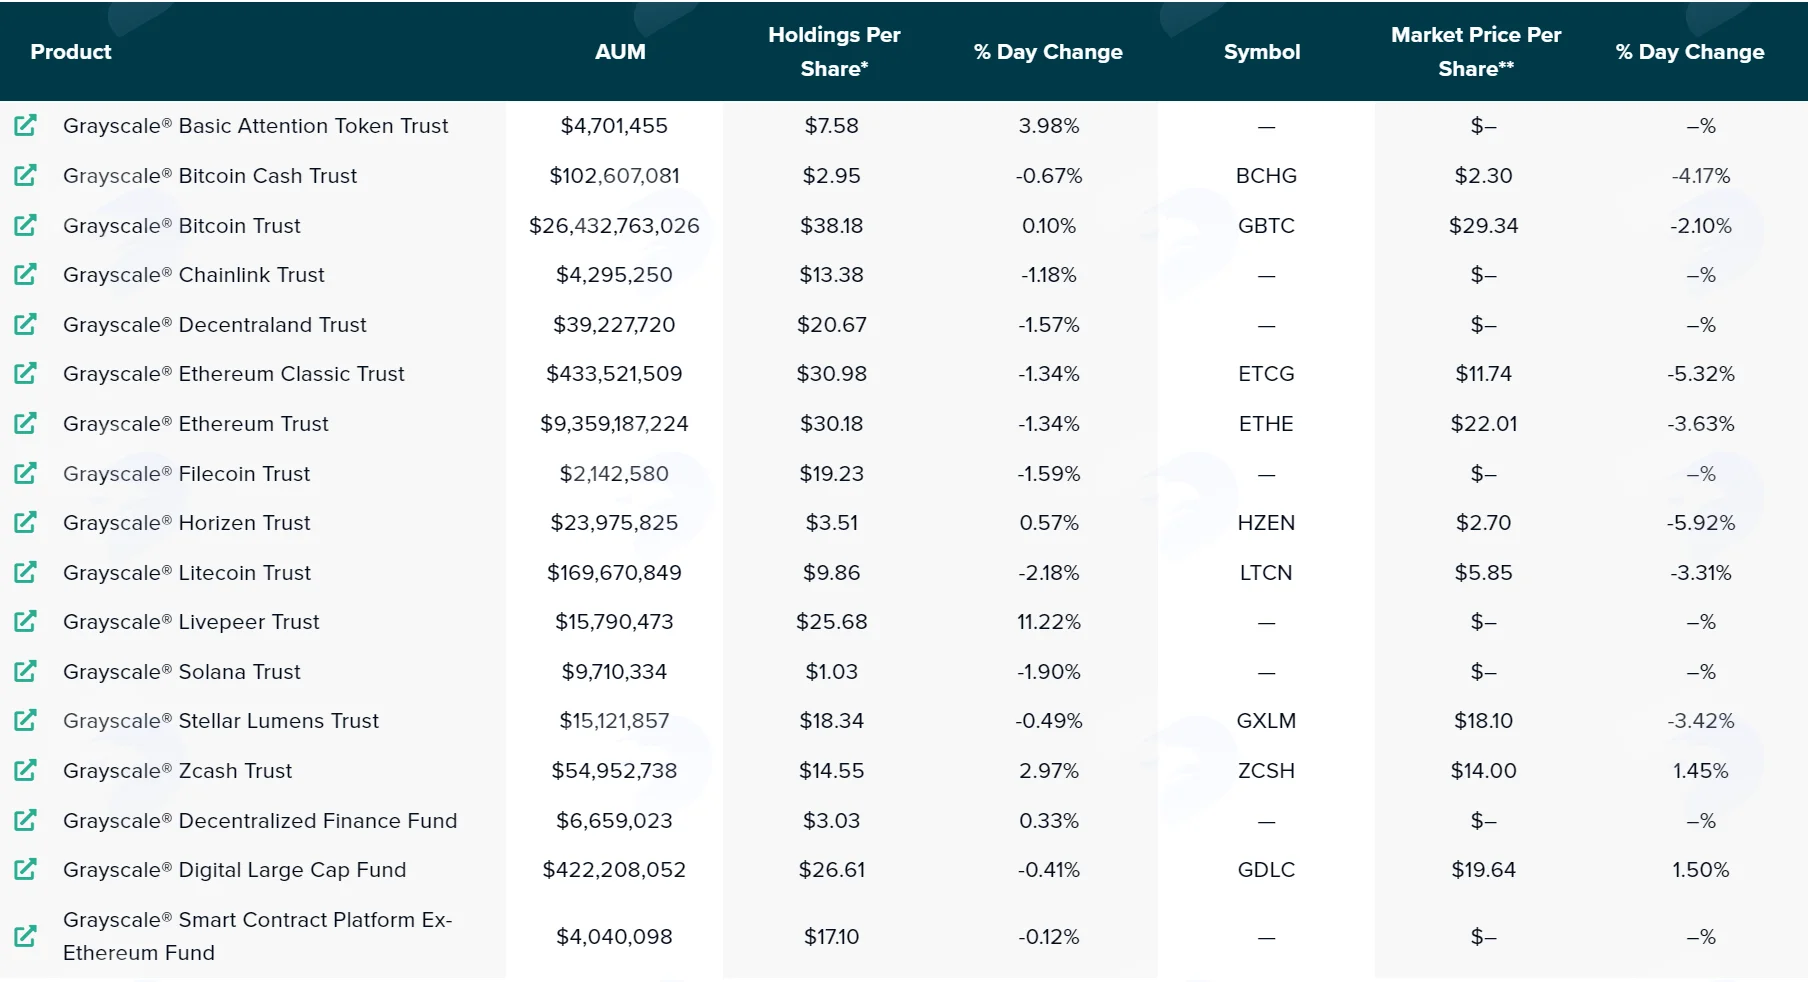This screenshot has width=1808, height=982.
Task: Click the Symbol column header
Action: [1262, 51]
